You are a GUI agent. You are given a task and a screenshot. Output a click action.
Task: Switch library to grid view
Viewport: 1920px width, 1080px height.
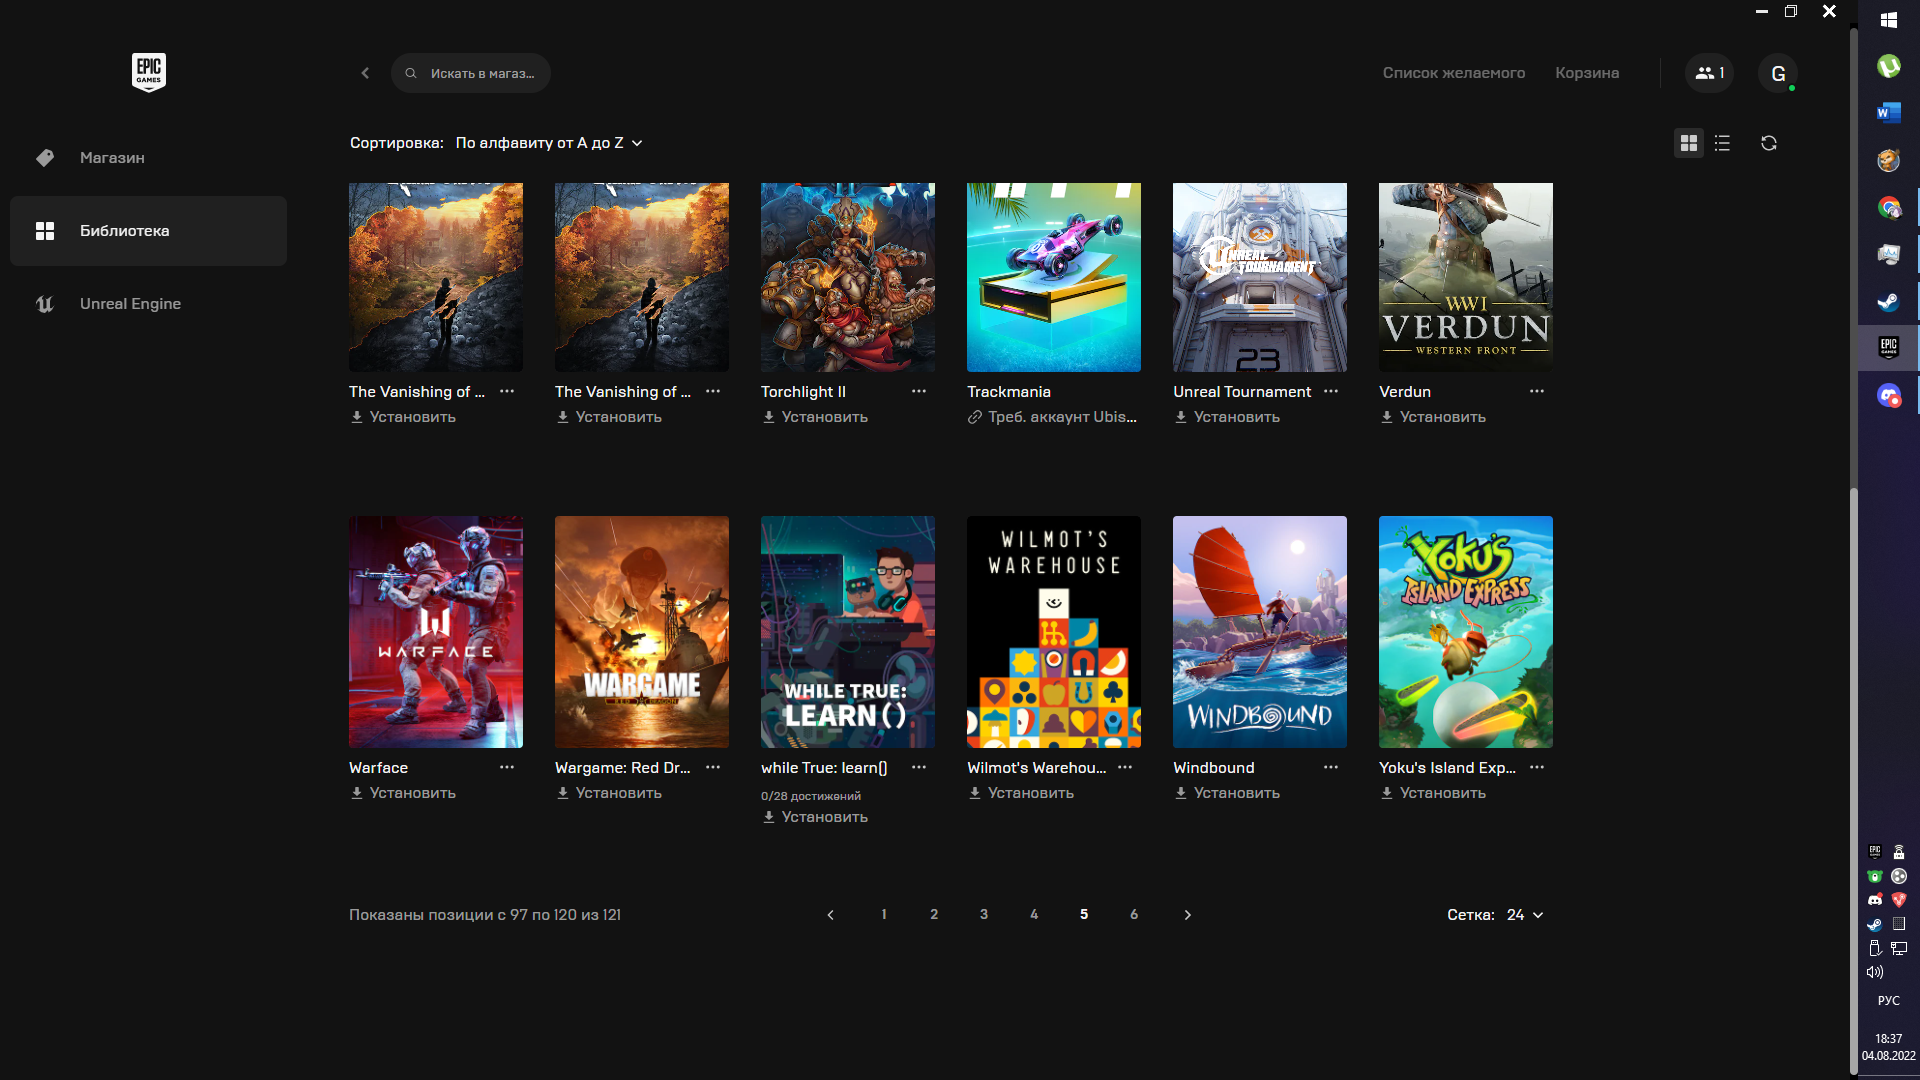click(1689, 143)
